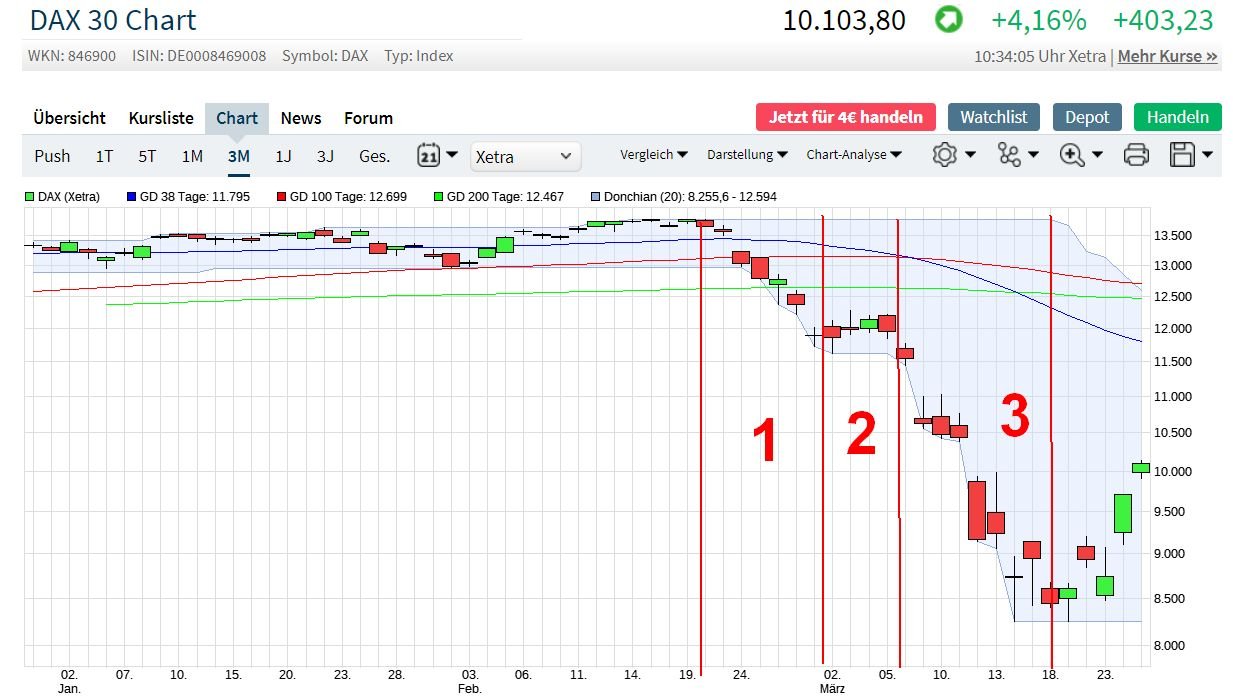Click the Feb. x-axis label
The width and height of the screenshot is (1233, 699).
(x=470, y=689)
